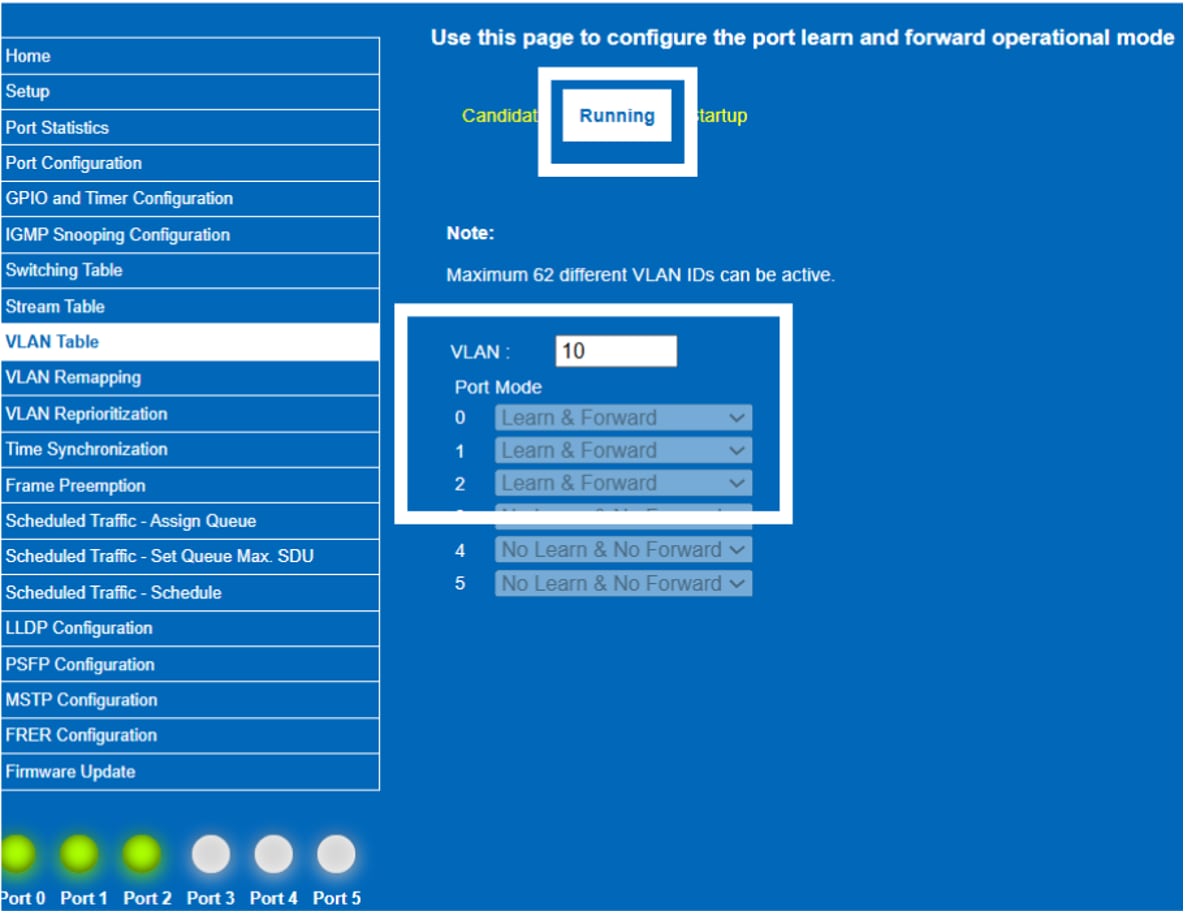This screenshot has width=1185, height=913.
Task: Click the gray Port 3 status indicator
Action: coord(211,854)
